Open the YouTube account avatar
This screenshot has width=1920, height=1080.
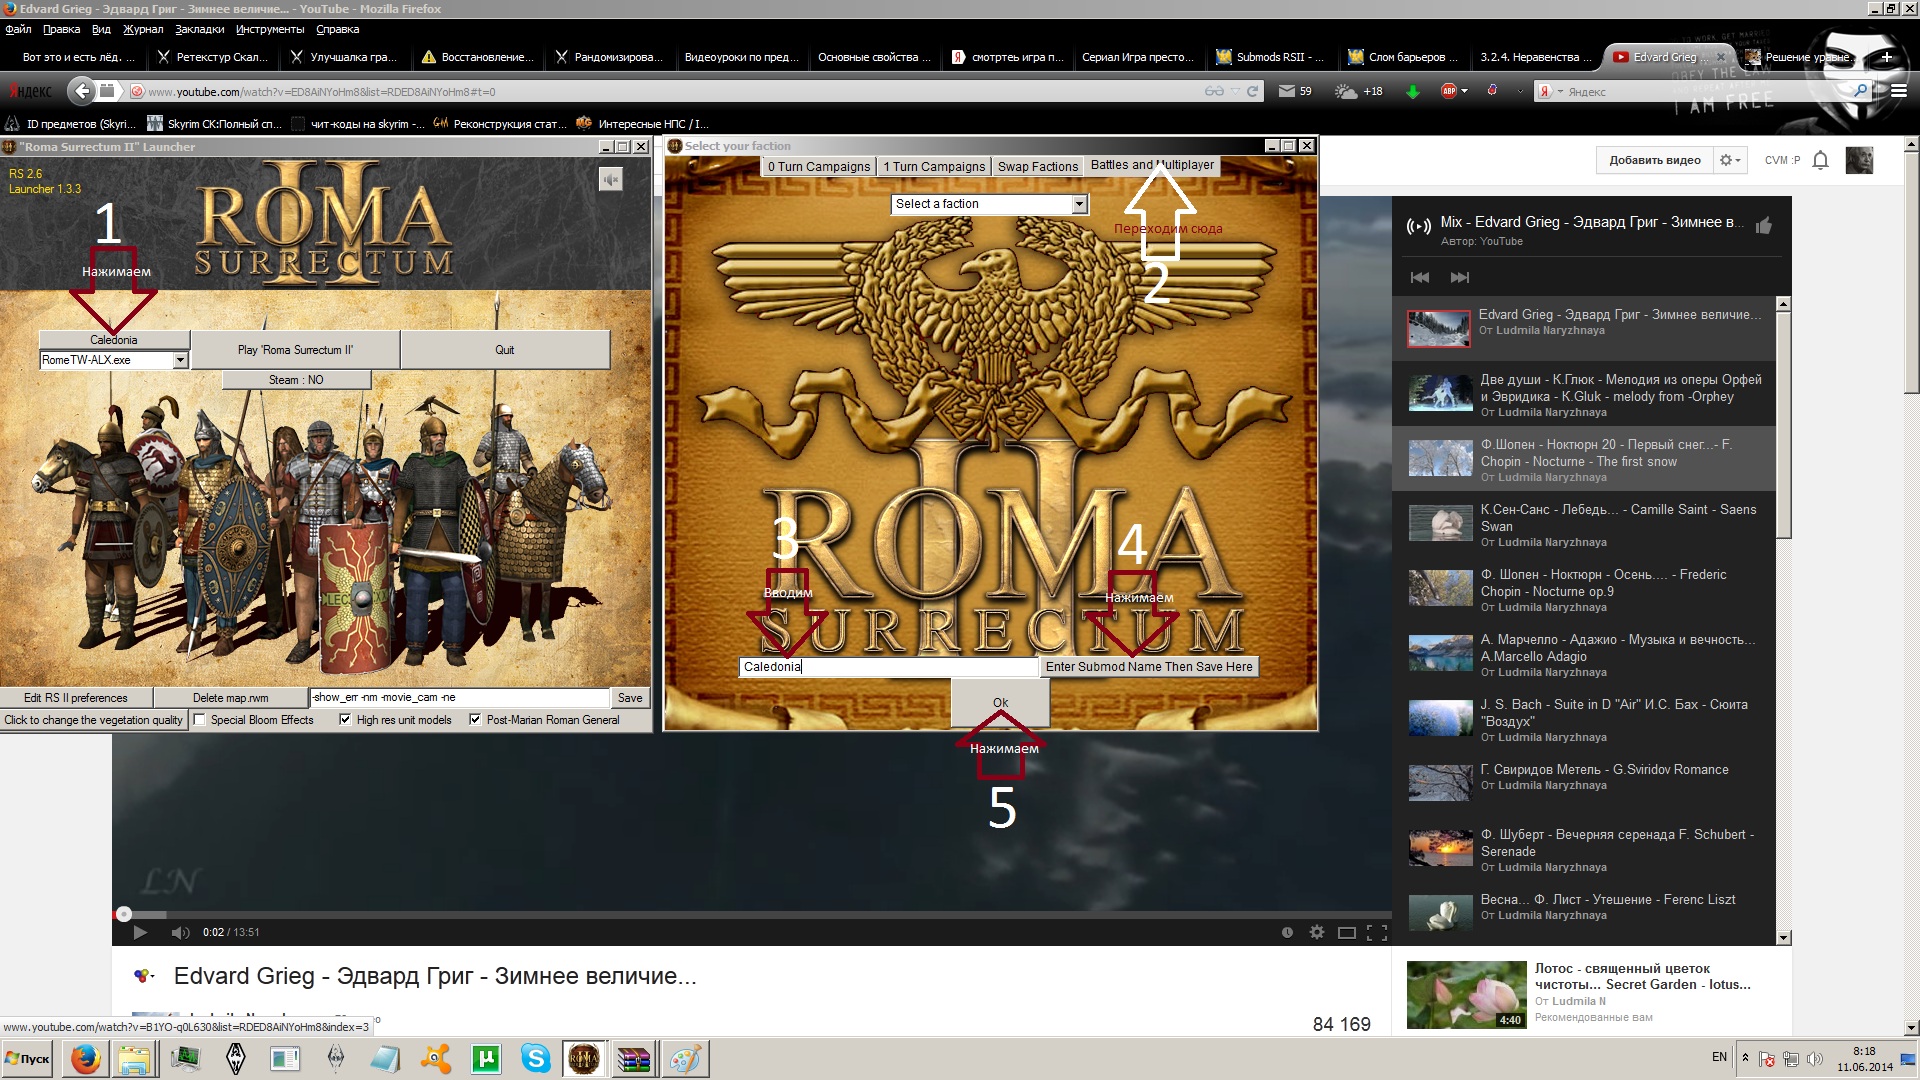pos(1858,160)
